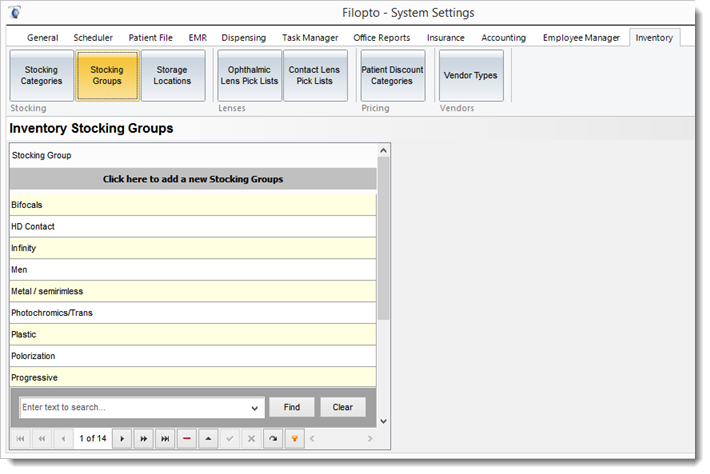Switch to the Scheduler tab

[93, 38]
